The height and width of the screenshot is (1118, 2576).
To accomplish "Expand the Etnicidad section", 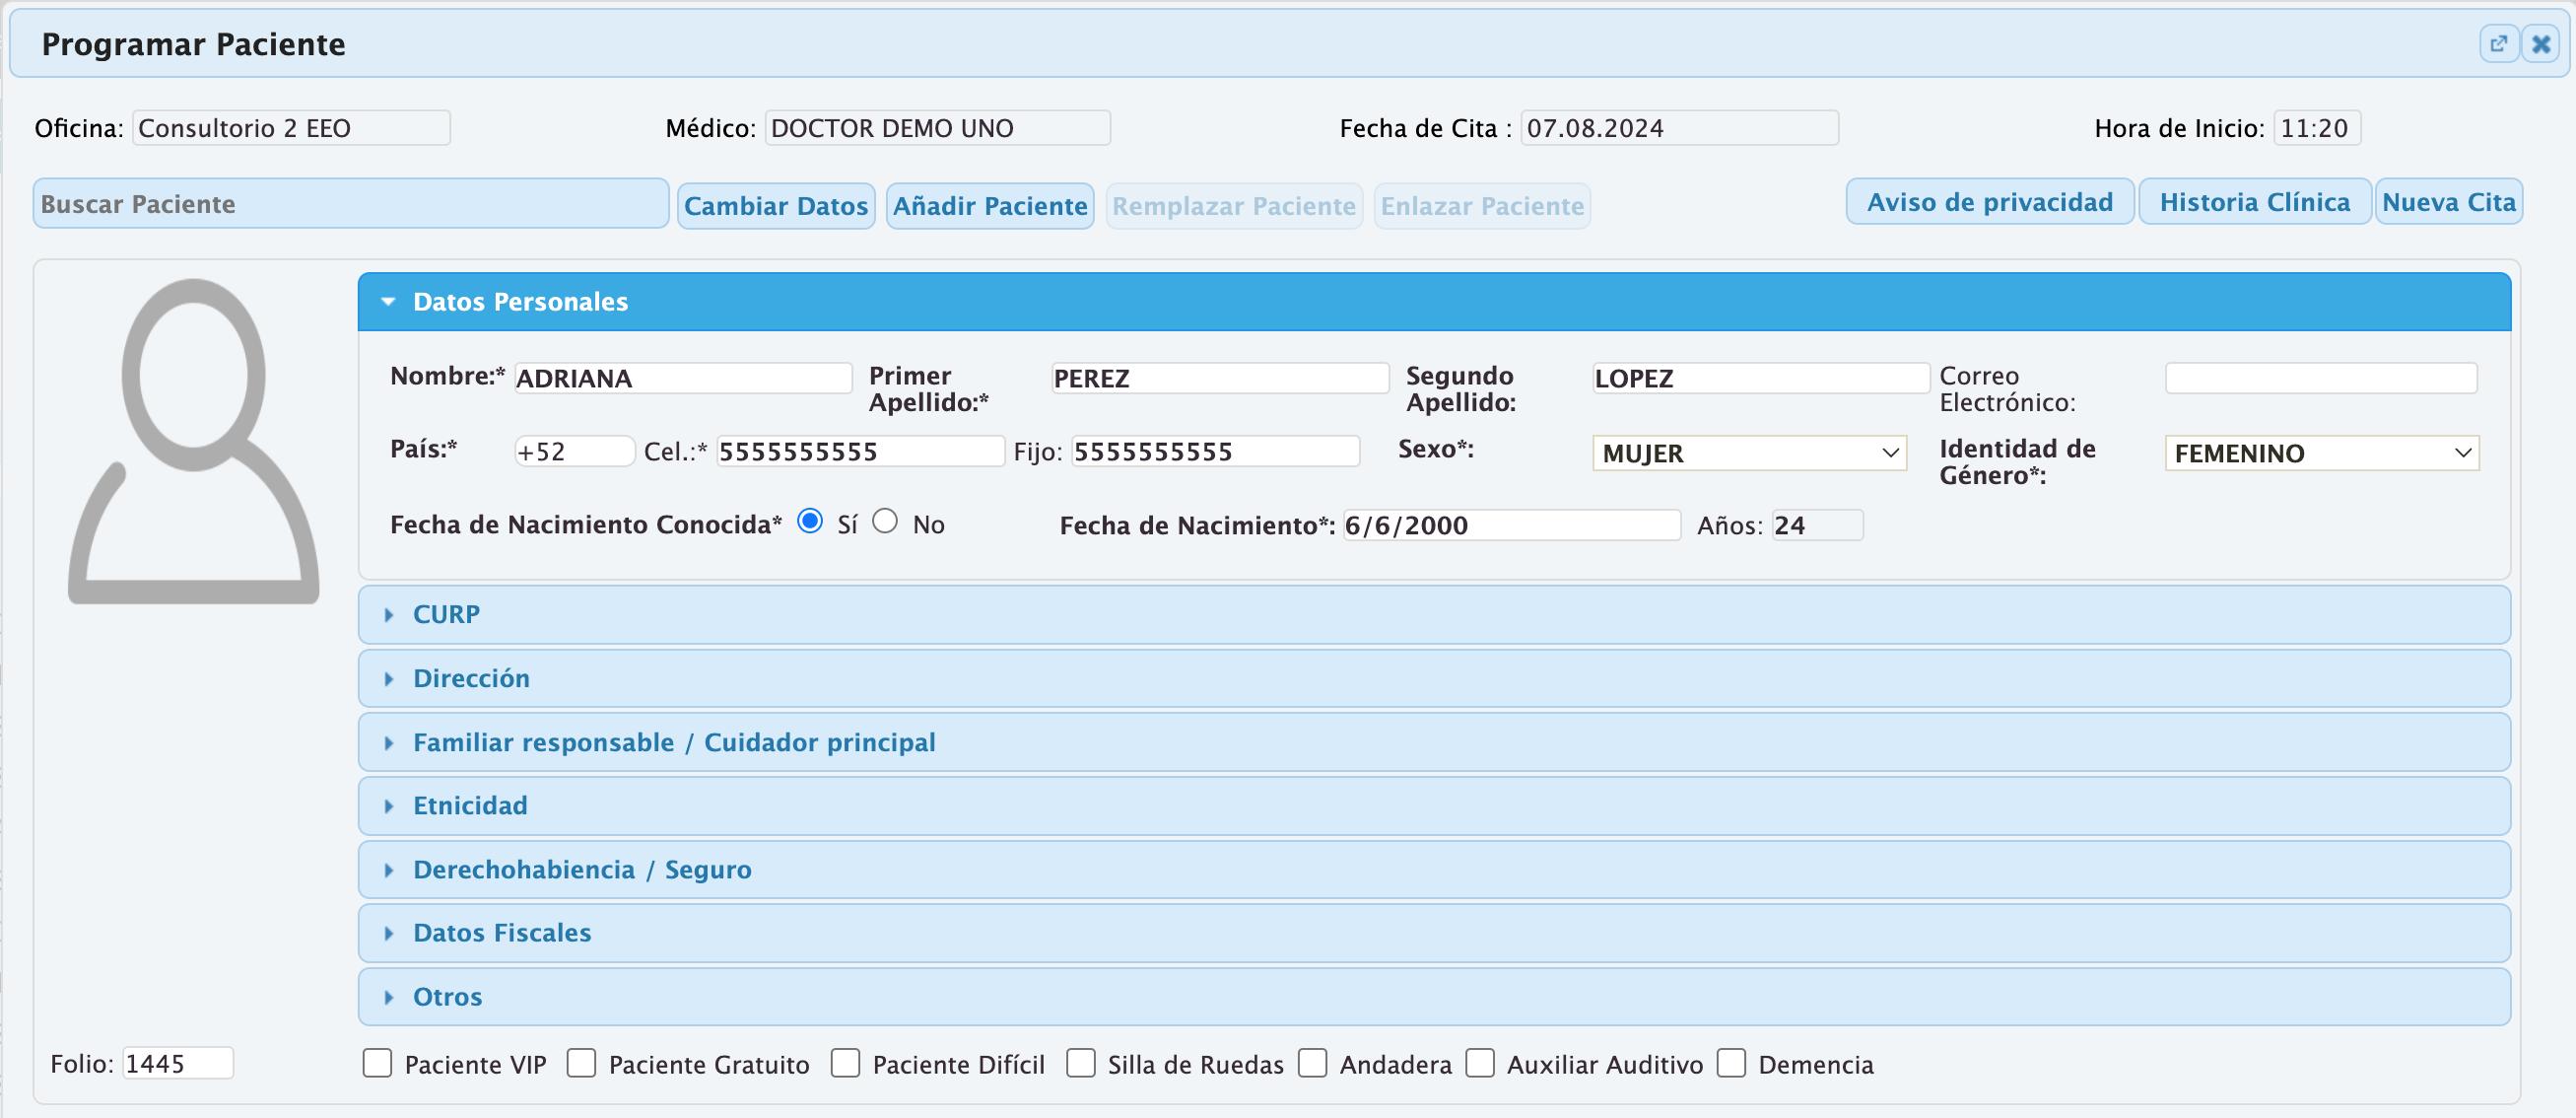I will point(1434,806).
